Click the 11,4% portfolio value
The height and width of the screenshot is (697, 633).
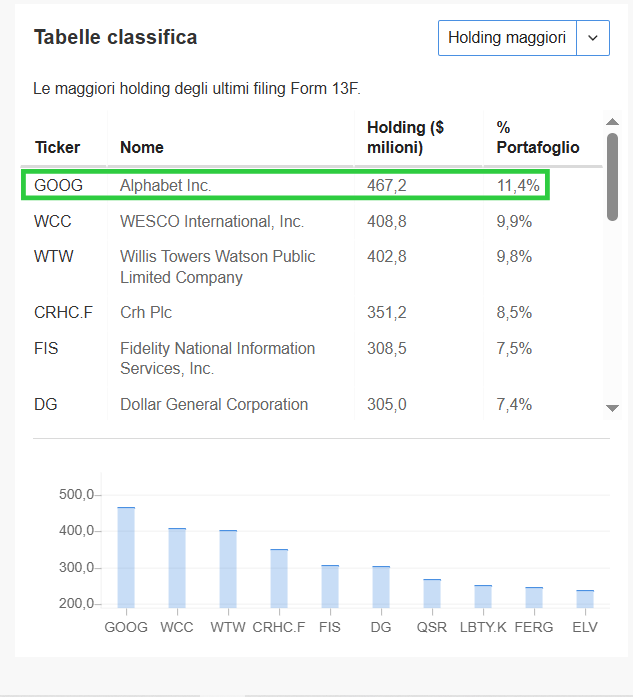coord(518,185)
